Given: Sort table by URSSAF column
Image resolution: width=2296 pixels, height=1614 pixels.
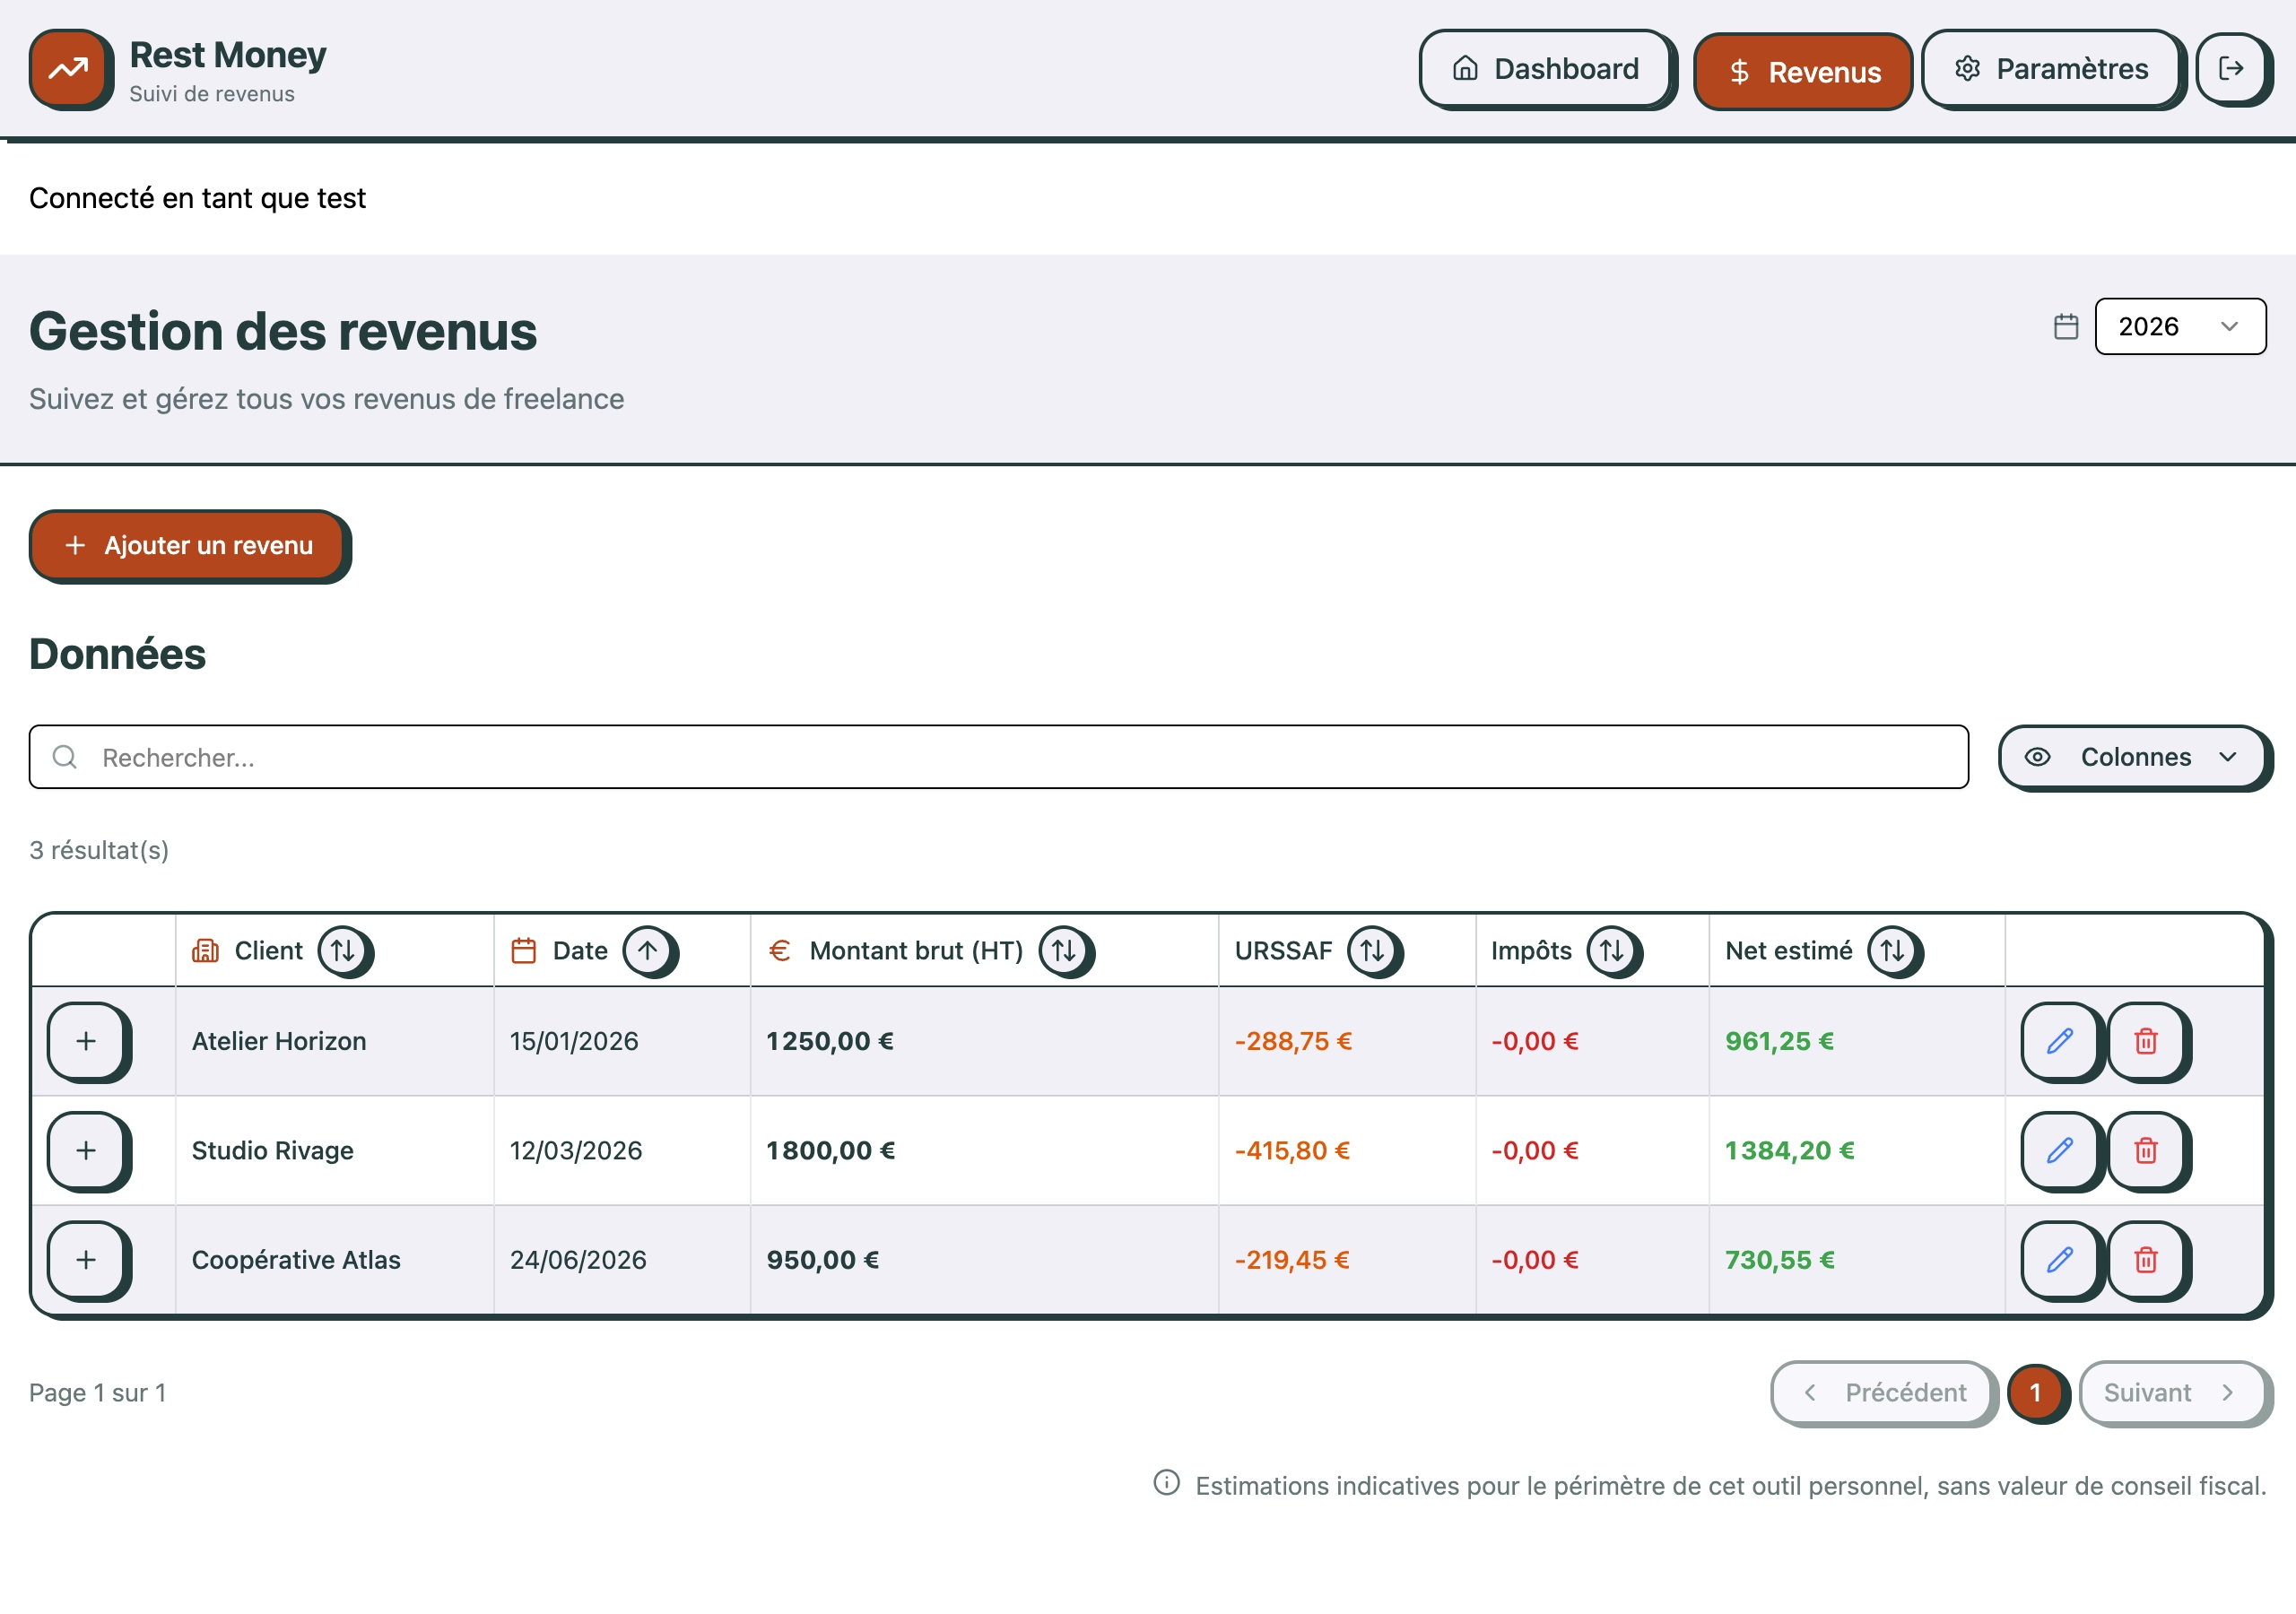Looking at the screenshot, I should [1373, 950].
